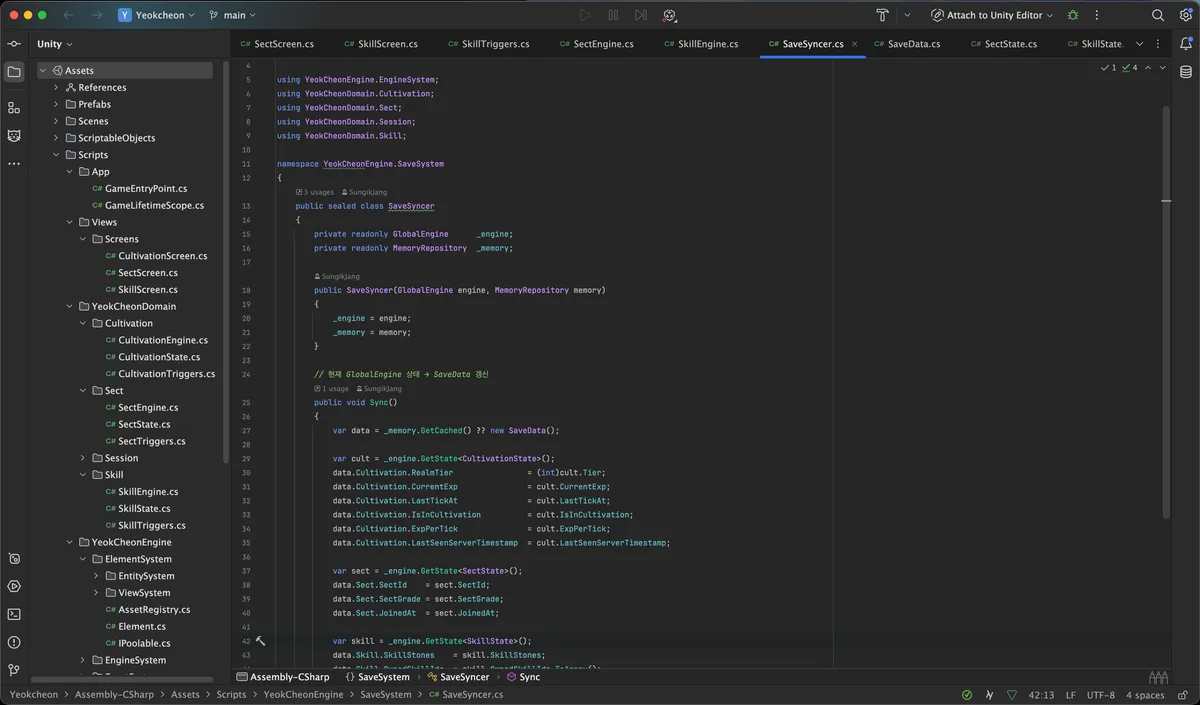Open the Explorer folder tool window icon
The width and height of the screenshot is (1200, 705).
pyautogui.click(x=14, y=72)
